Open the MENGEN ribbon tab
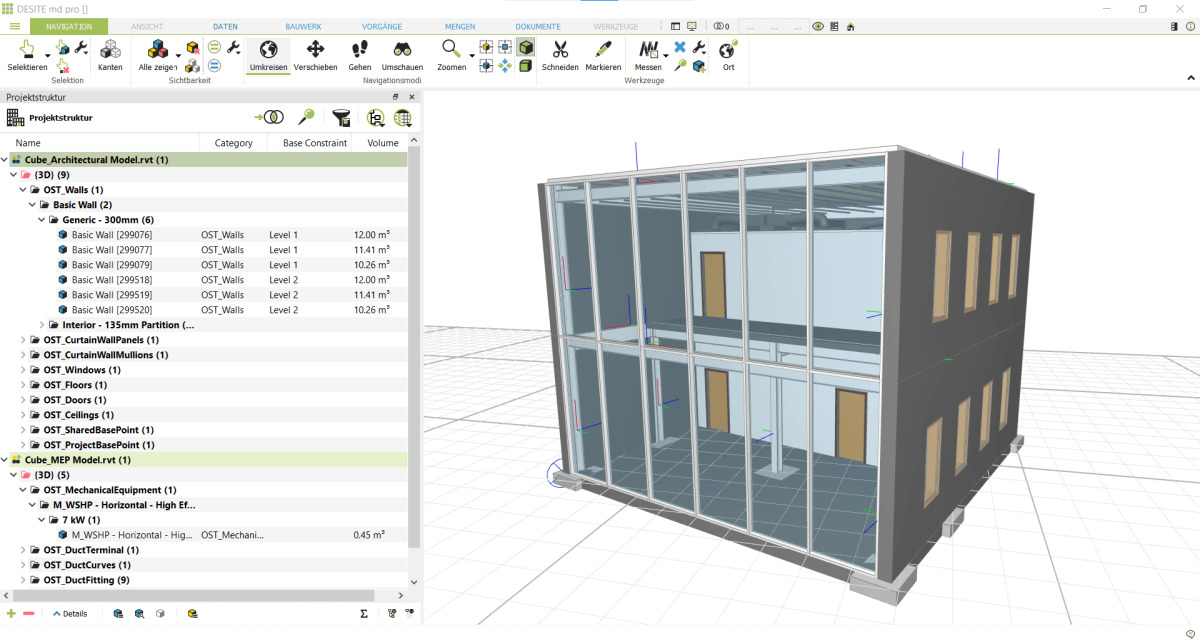This screenshot has height=644, width=1200. (x=460, y=26)
